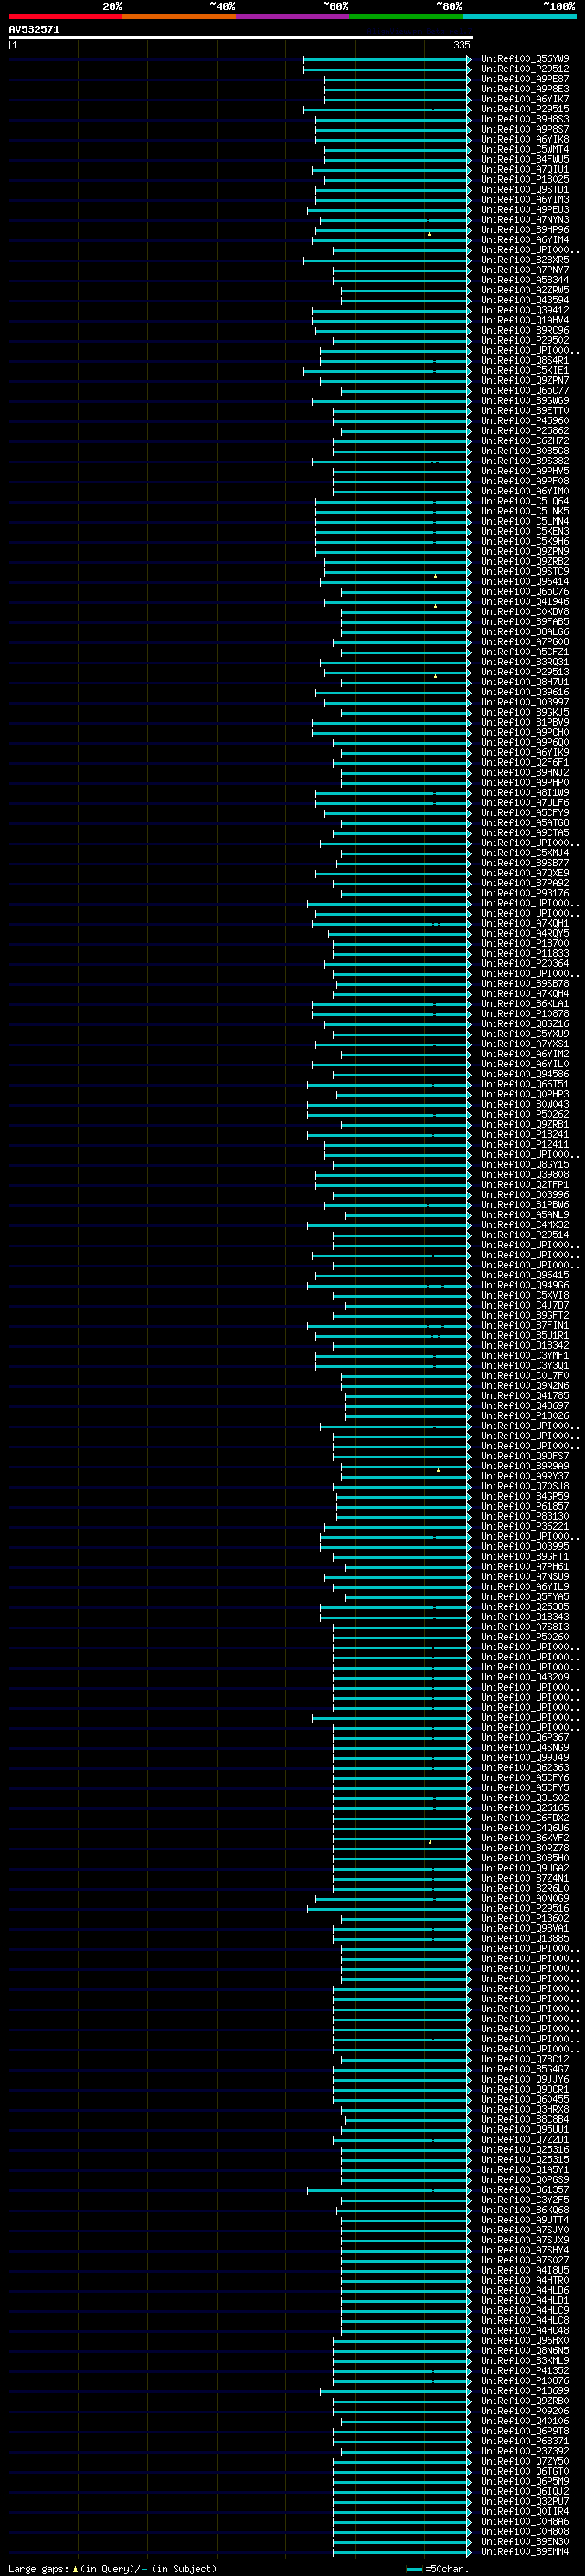Select hit label UniRef100_P18026

click(525, 1415)
